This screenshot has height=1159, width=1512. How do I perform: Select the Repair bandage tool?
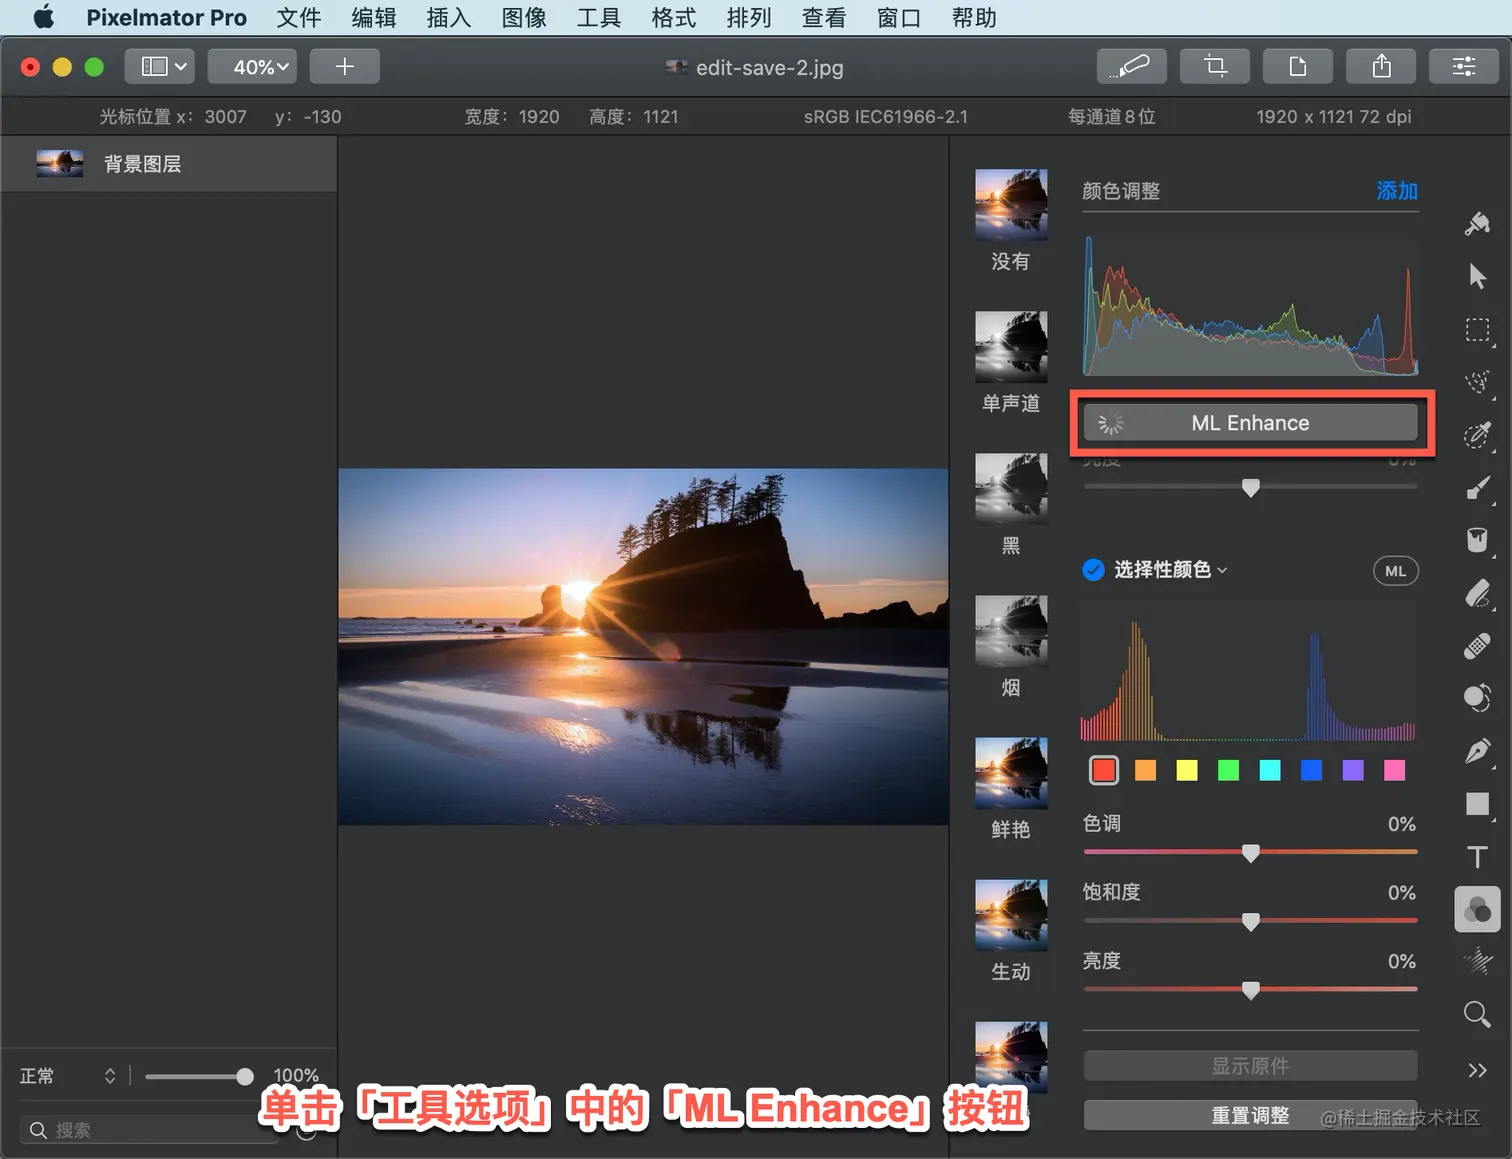(1477, 646)
